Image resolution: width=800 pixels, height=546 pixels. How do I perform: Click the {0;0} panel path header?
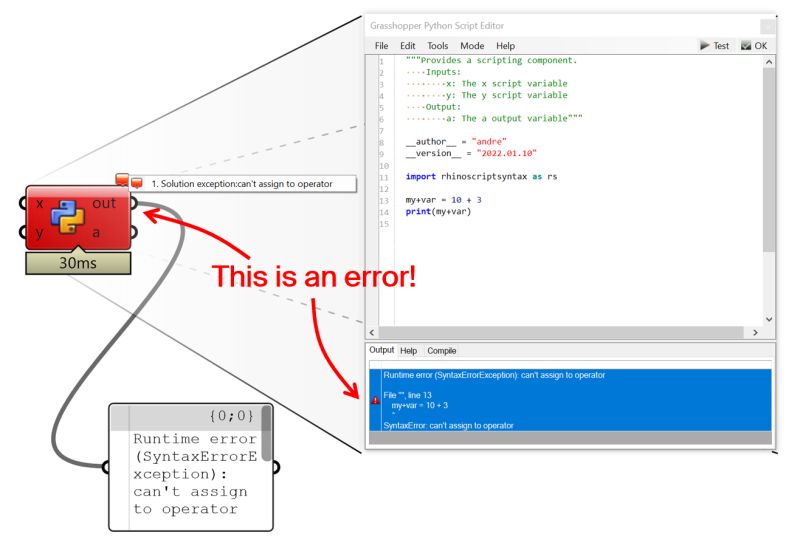(x=231, y=416)
